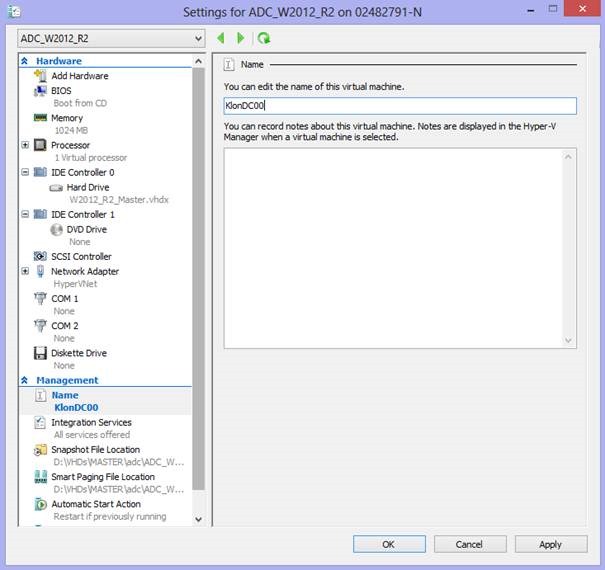The width and height of the screenshot is (605, 570).
Task: Click the notes area scroll-up arrow
Action: click(568, 157)
